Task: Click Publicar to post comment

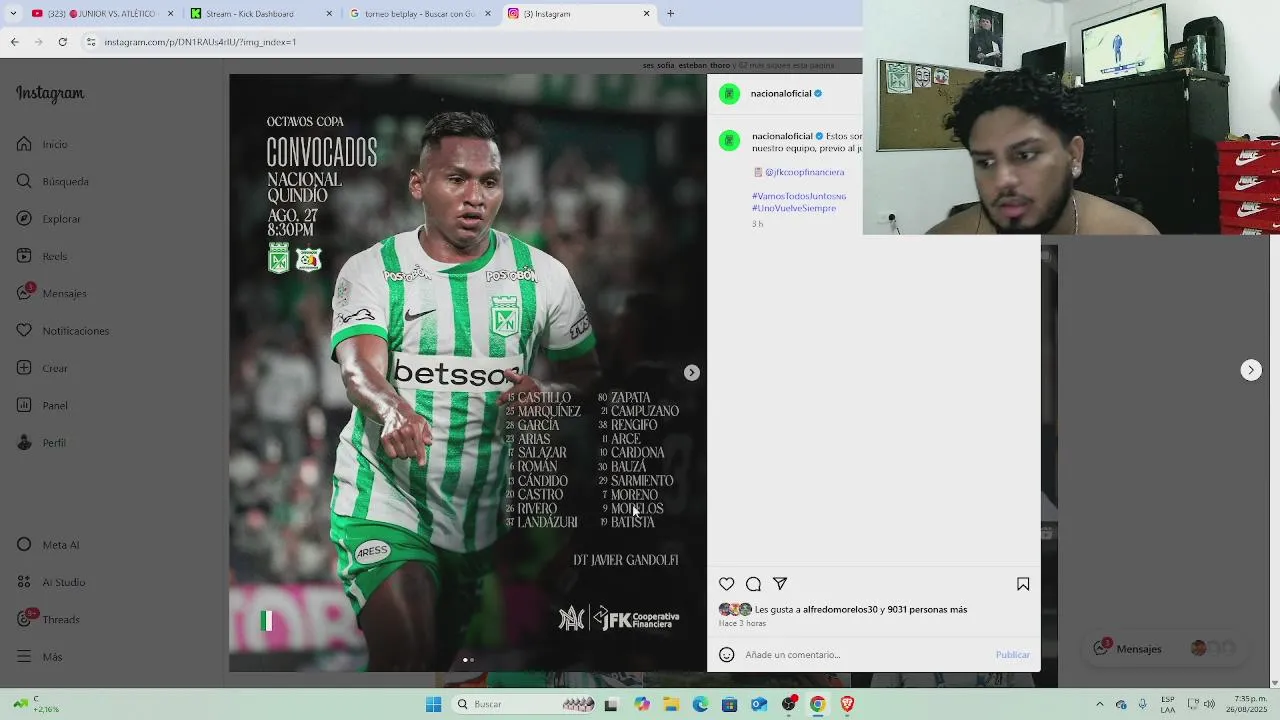Action: point(1012,655)
